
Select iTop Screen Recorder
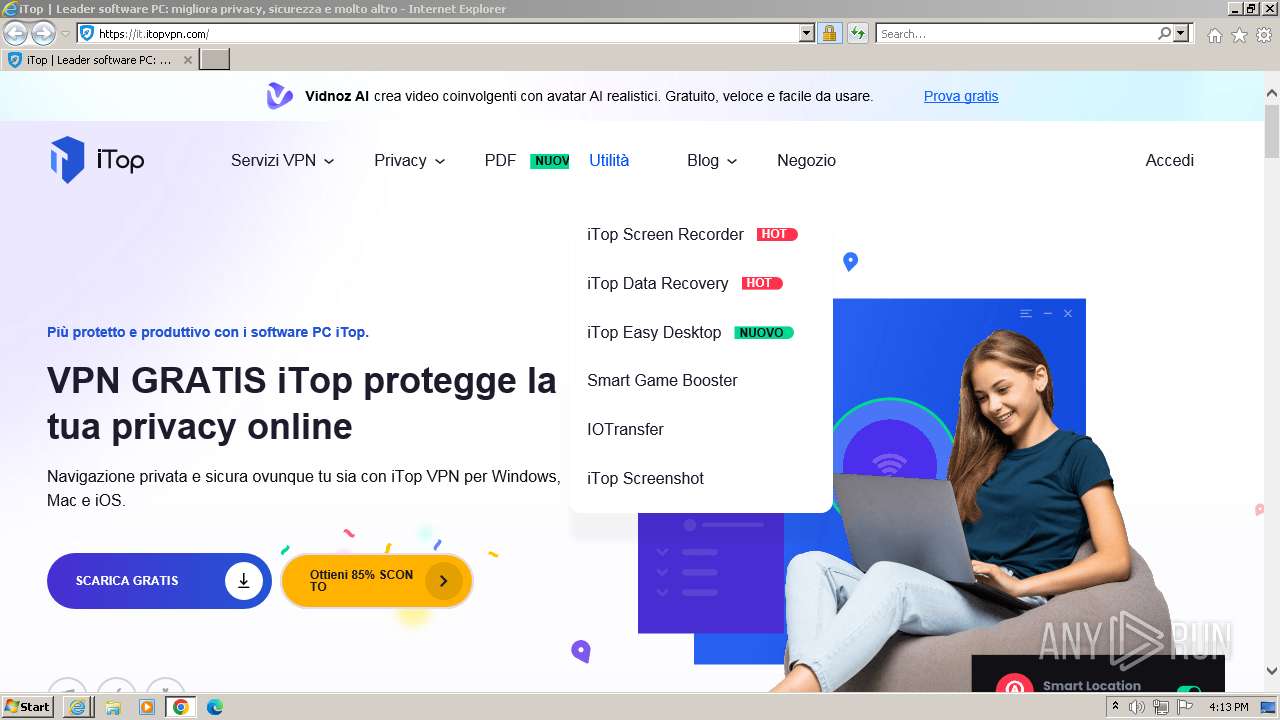point(665,234)
